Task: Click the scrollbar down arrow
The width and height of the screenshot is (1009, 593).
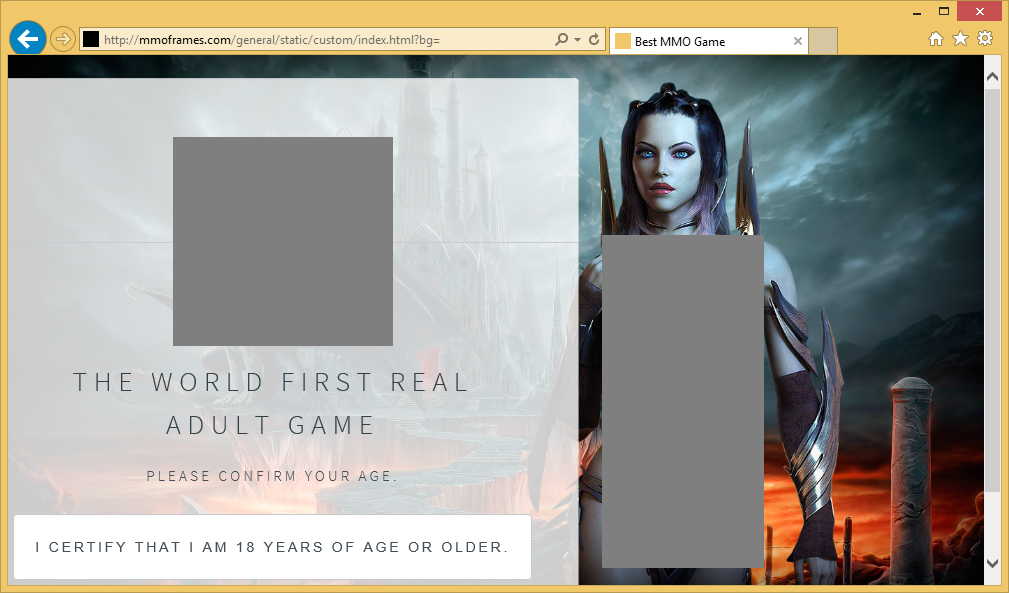Action: coord(992,564)
